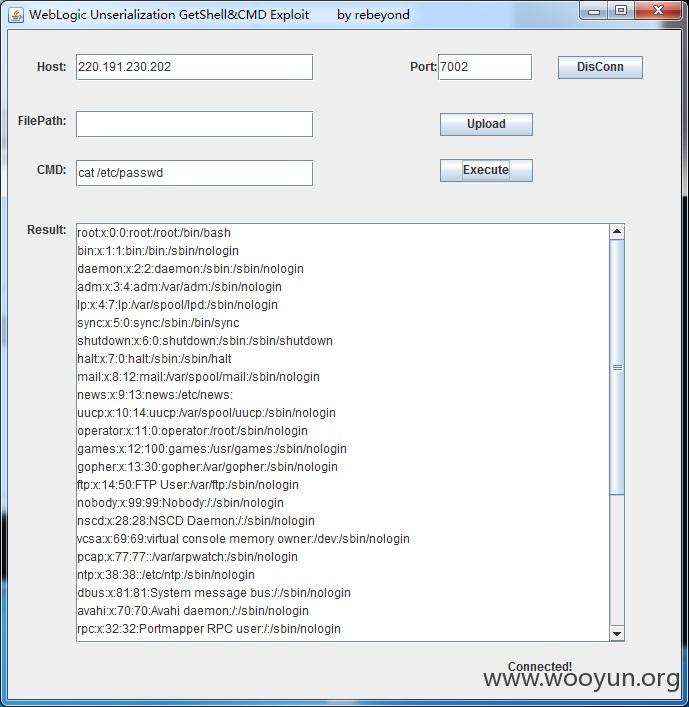
Task: Click the news:x:9:13 result line
Action: click(x=155, y=395)
